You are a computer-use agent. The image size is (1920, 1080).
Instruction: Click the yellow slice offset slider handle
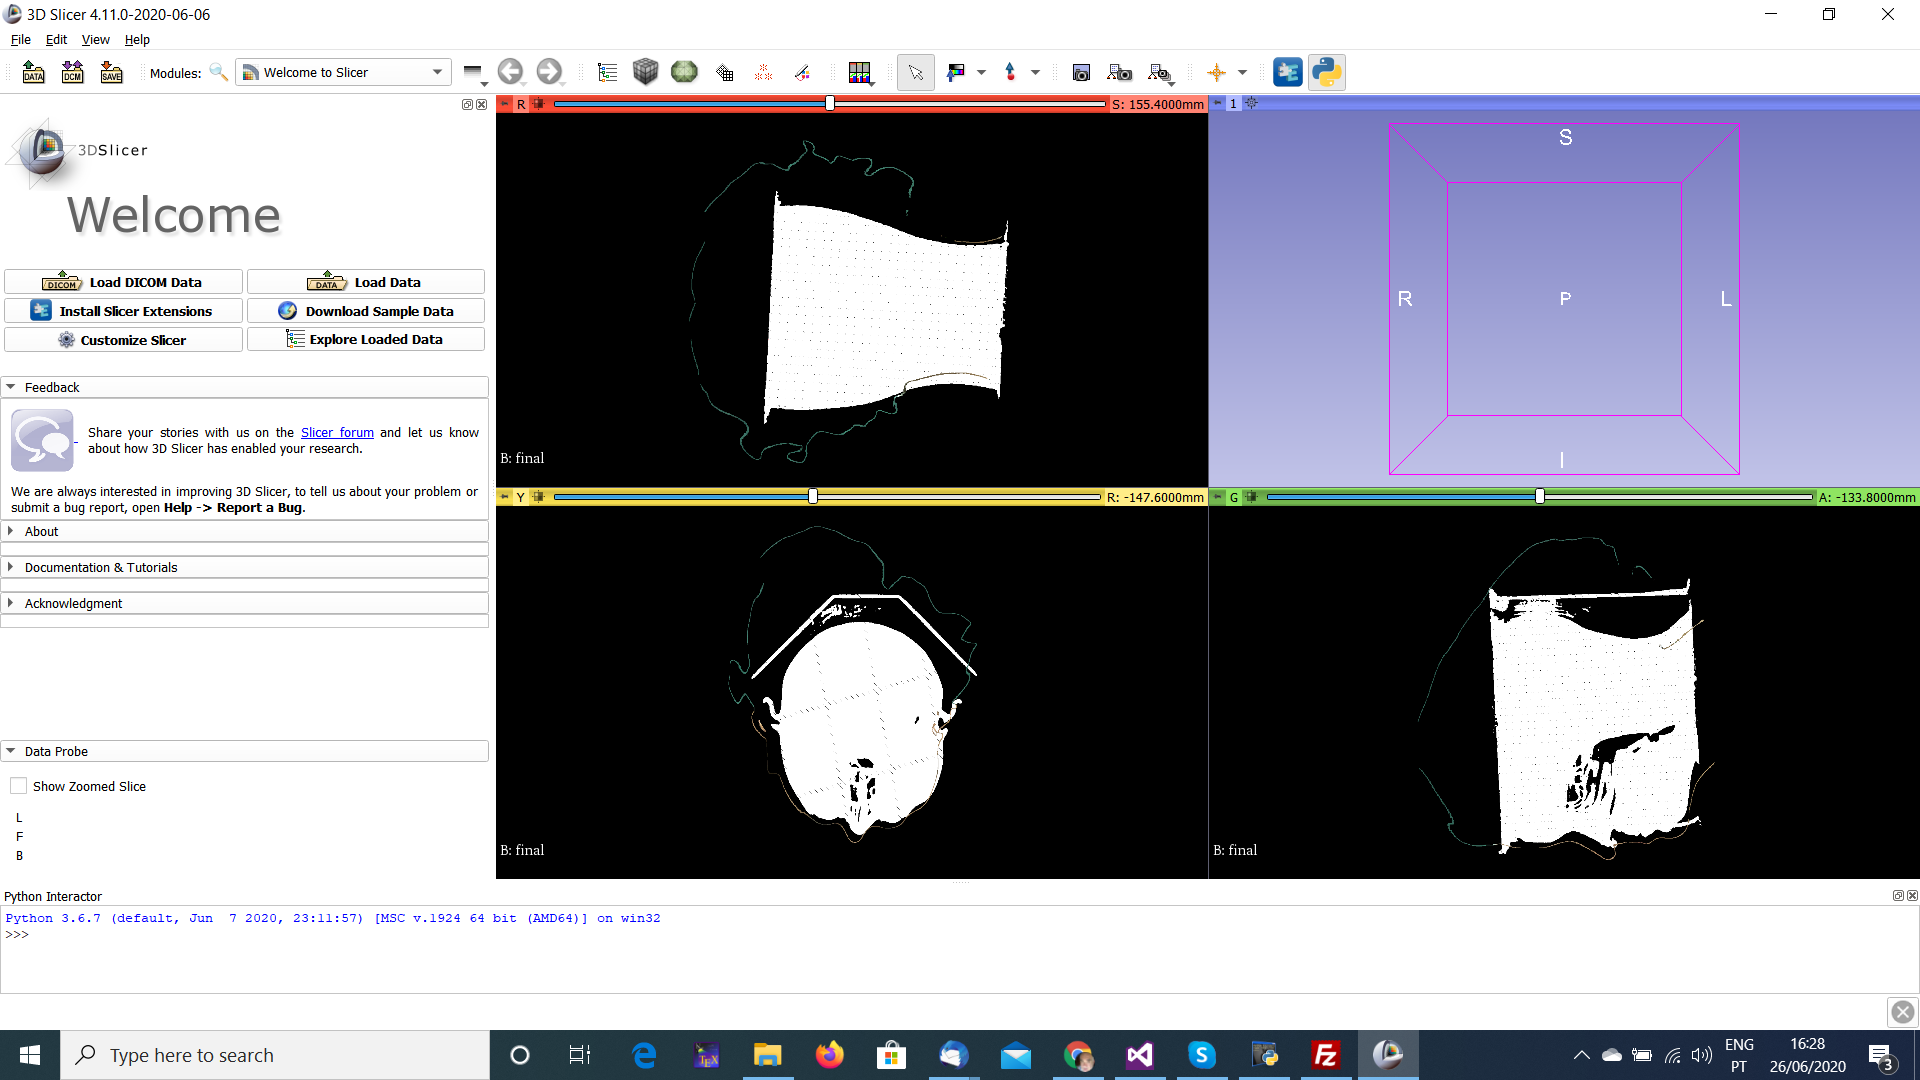pos(813,496)
